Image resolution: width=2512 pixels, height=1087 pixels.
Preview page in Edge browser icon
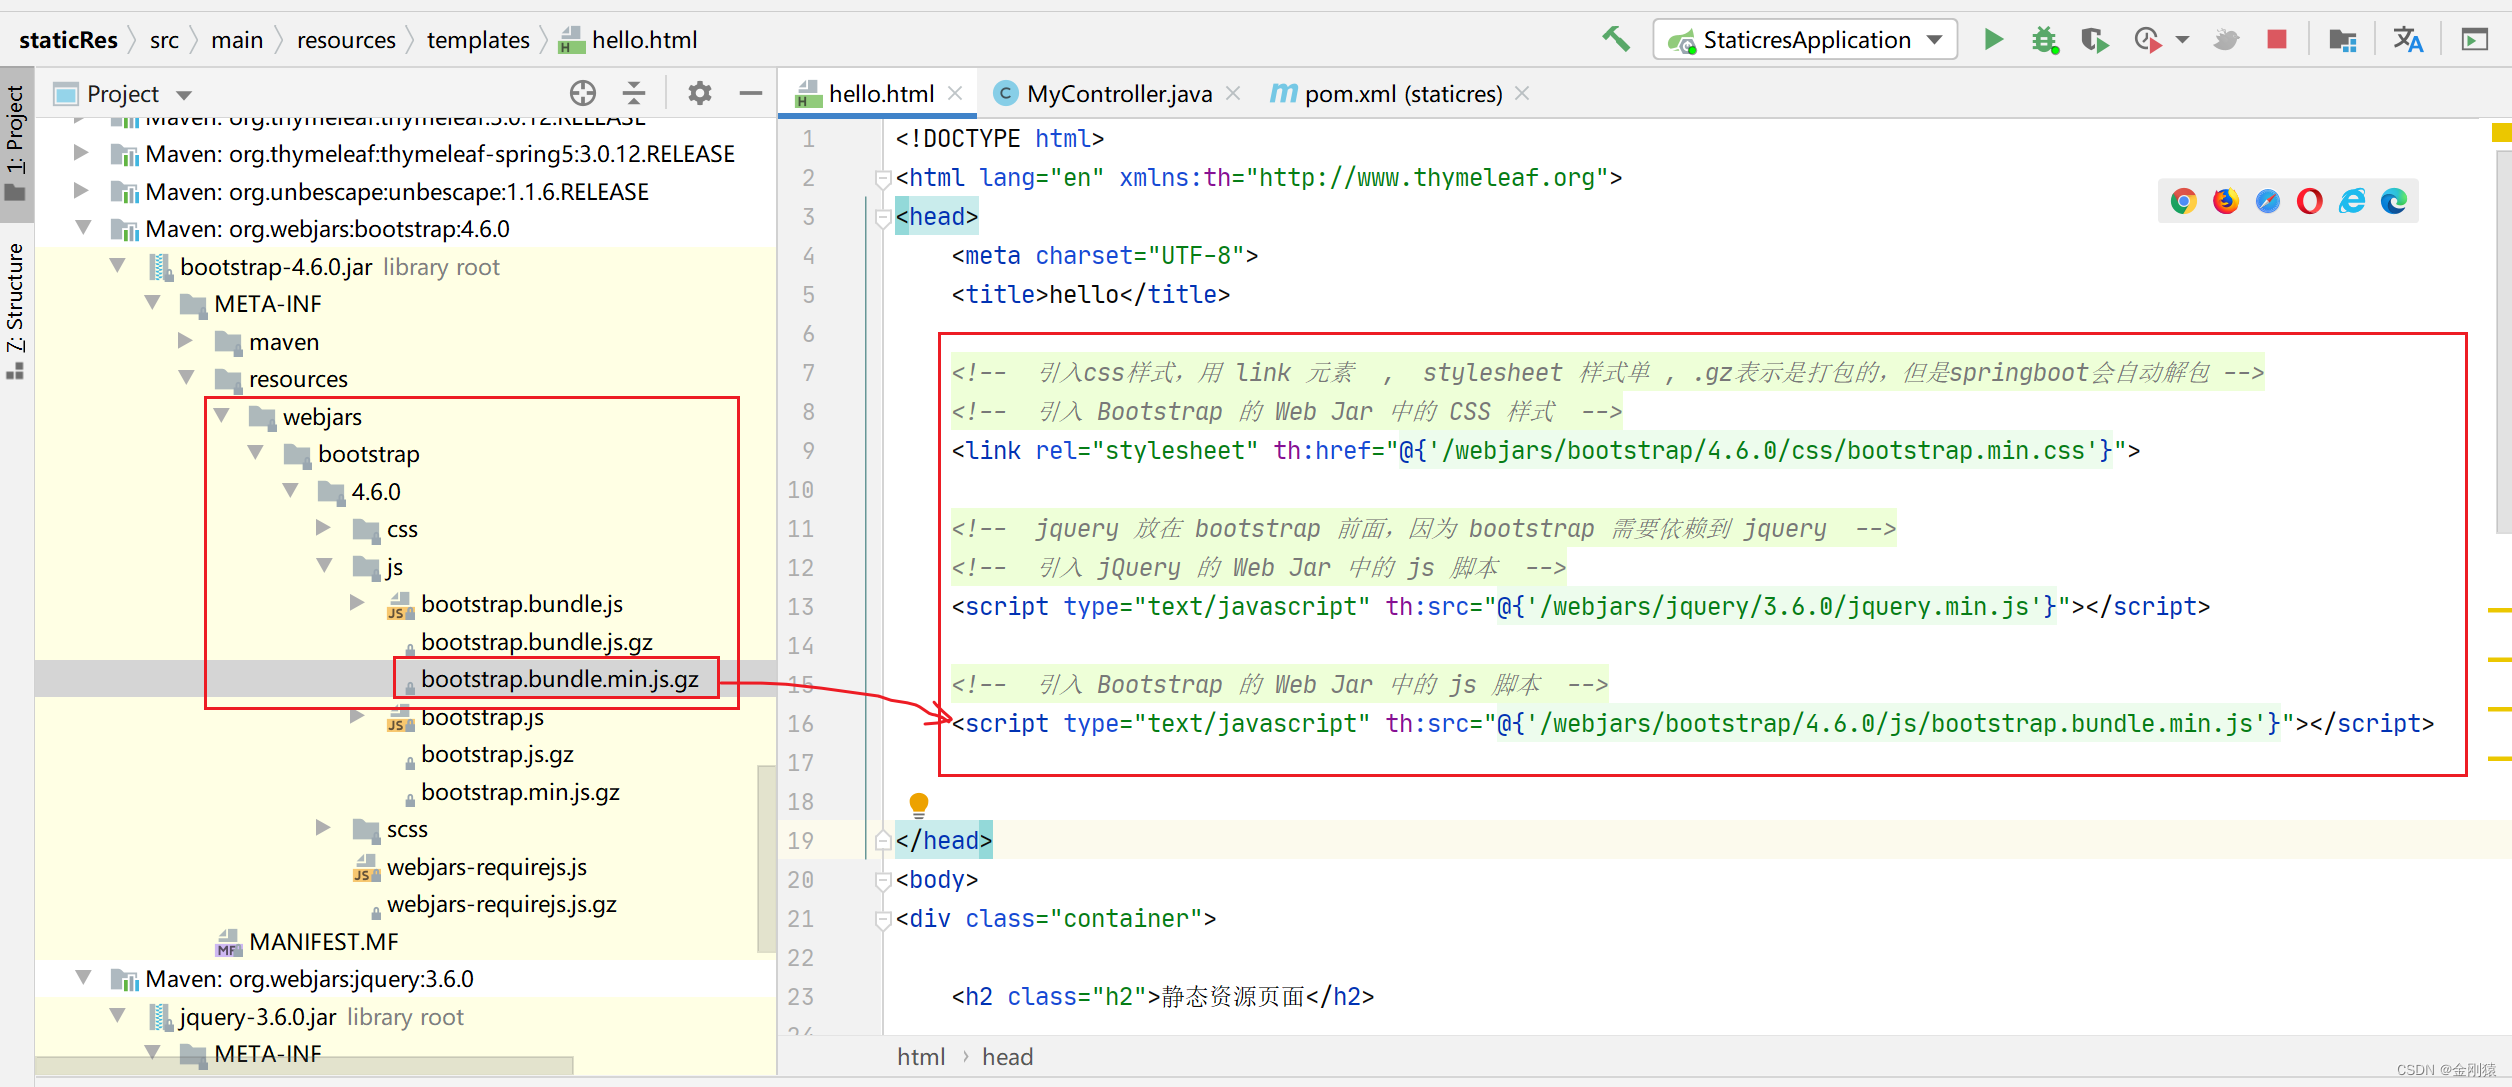2394,201
